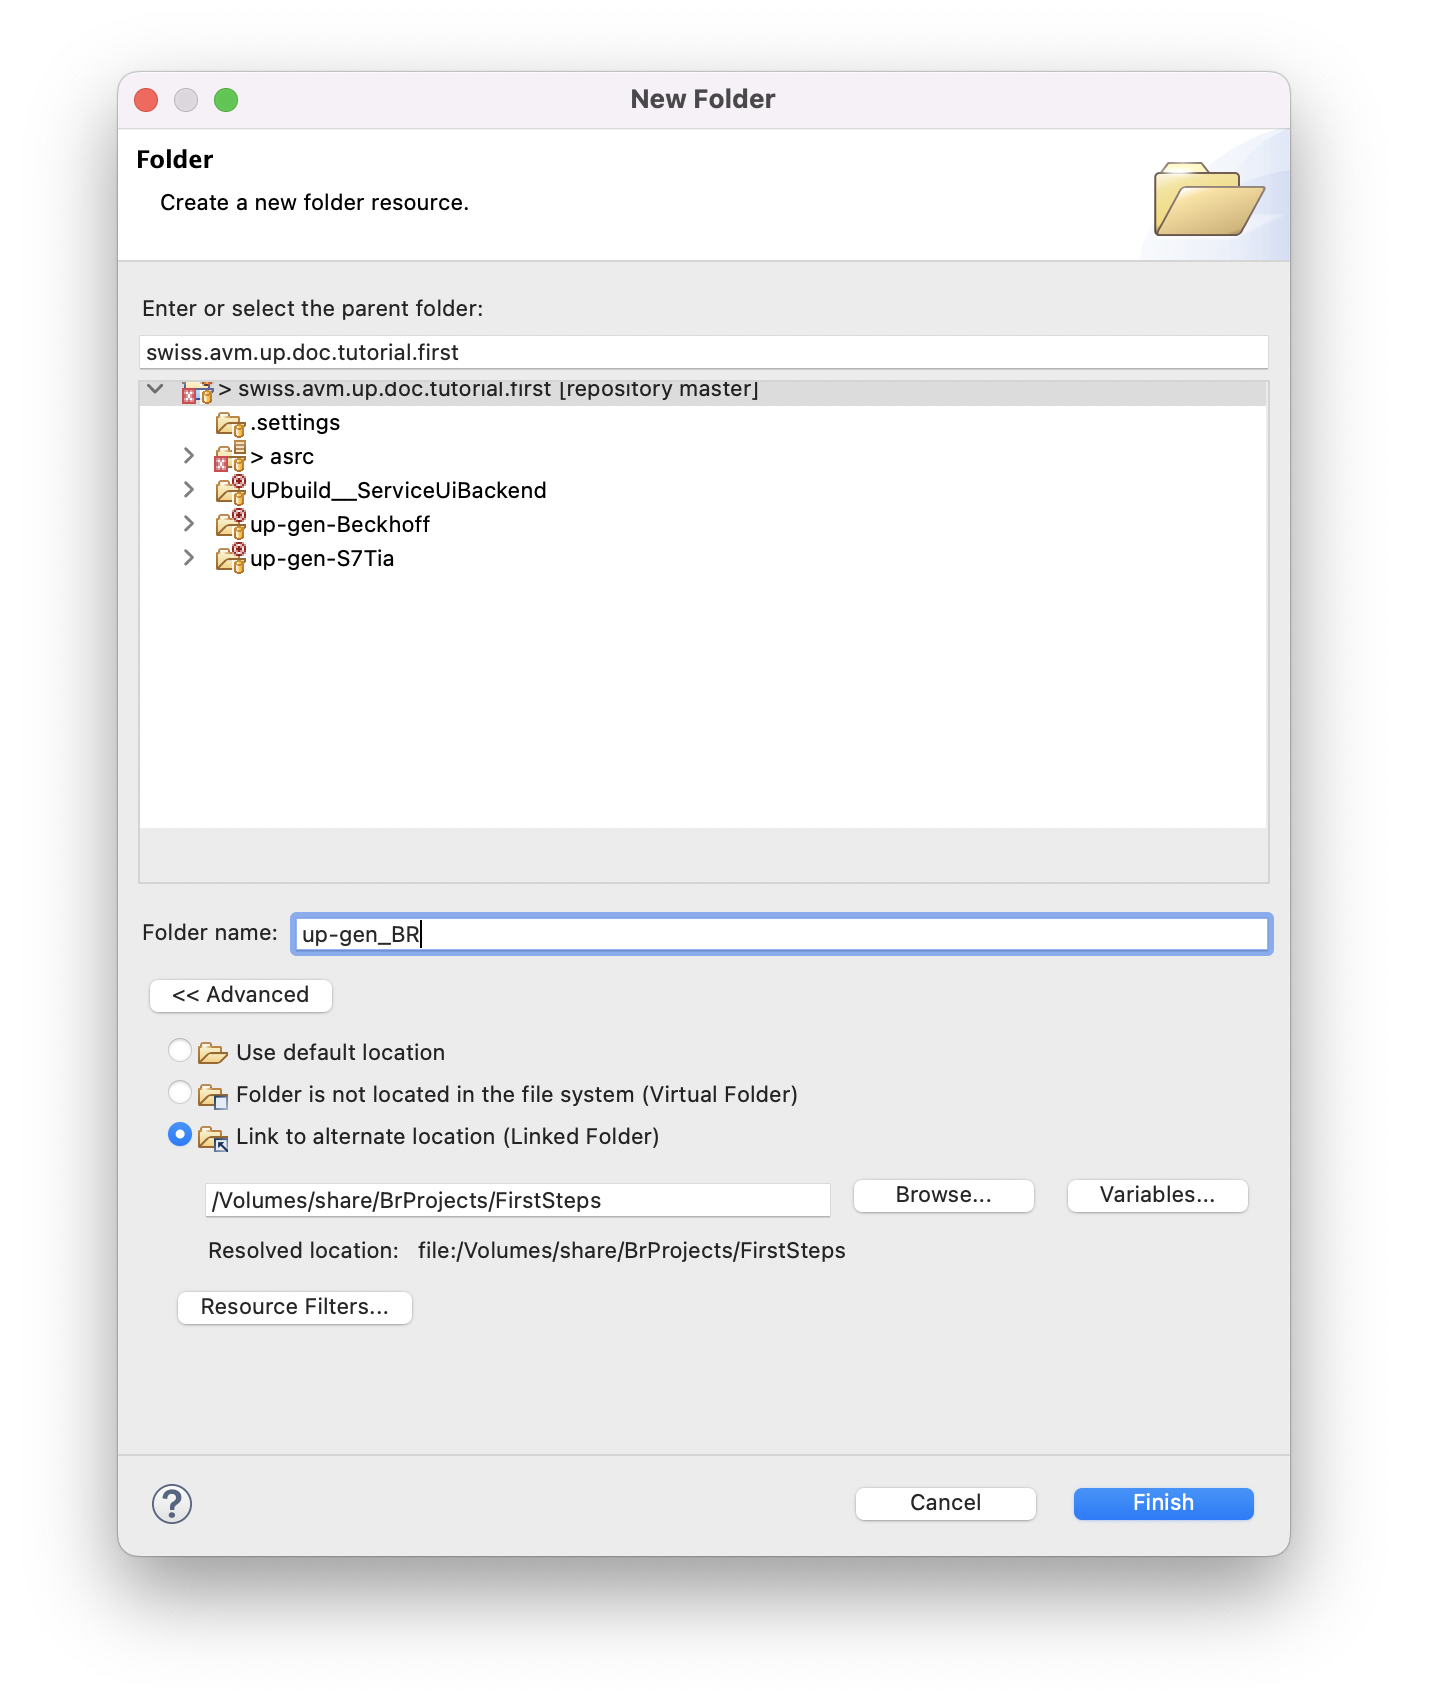Click the .settings folder icon
Image resolution: width=1454 pixels, height=1700 pixels.
coord(231,424)
